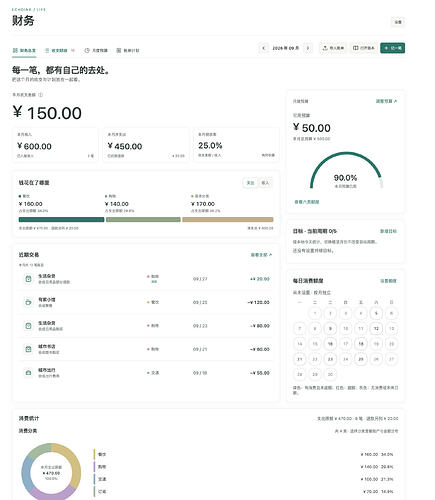Select day 23 in the calendar
The width and height of the screenshot is (435, 500).
[x=330, y=359]
